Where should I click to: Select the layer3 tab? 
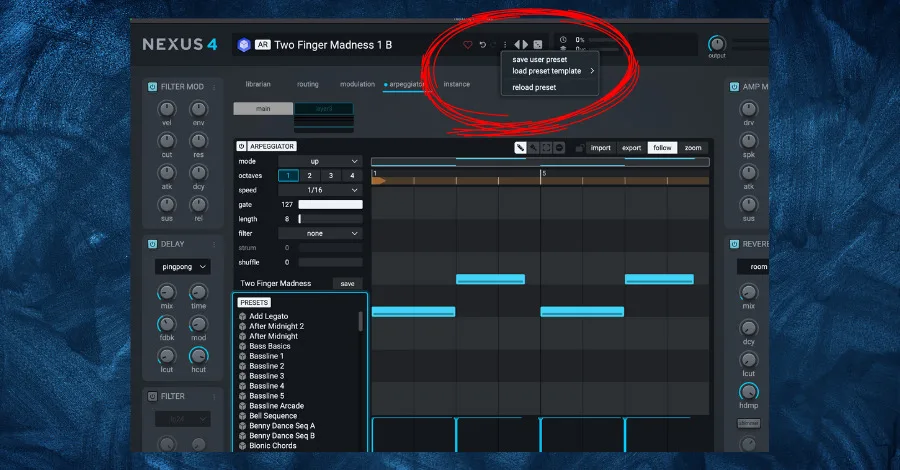coord(324,108)
